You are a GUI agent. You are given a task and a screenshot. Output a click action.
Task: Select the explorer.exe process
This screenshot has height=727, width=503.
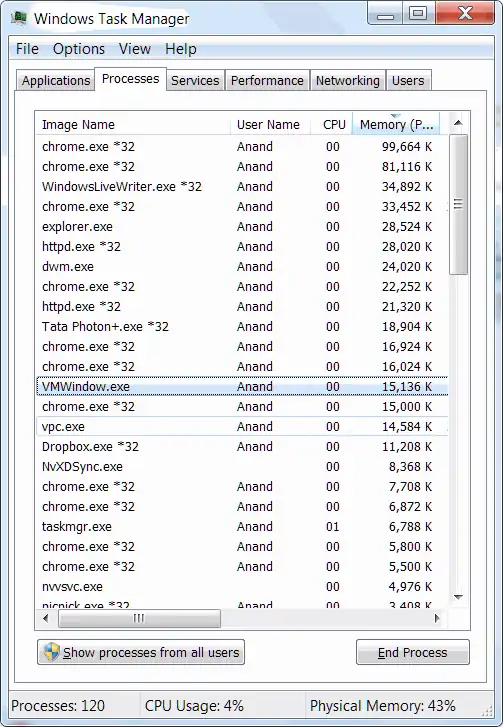coord(242,226)
